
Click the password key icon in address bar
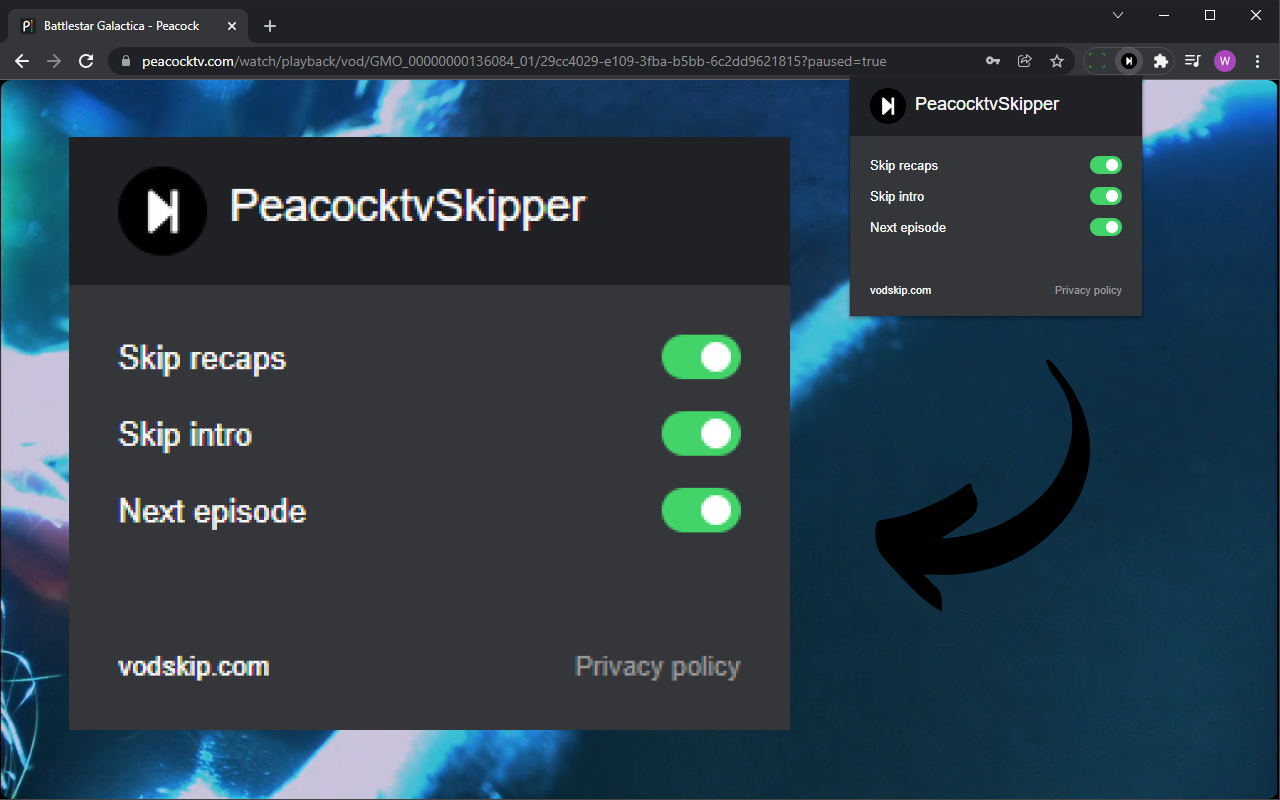coord(993,61)
